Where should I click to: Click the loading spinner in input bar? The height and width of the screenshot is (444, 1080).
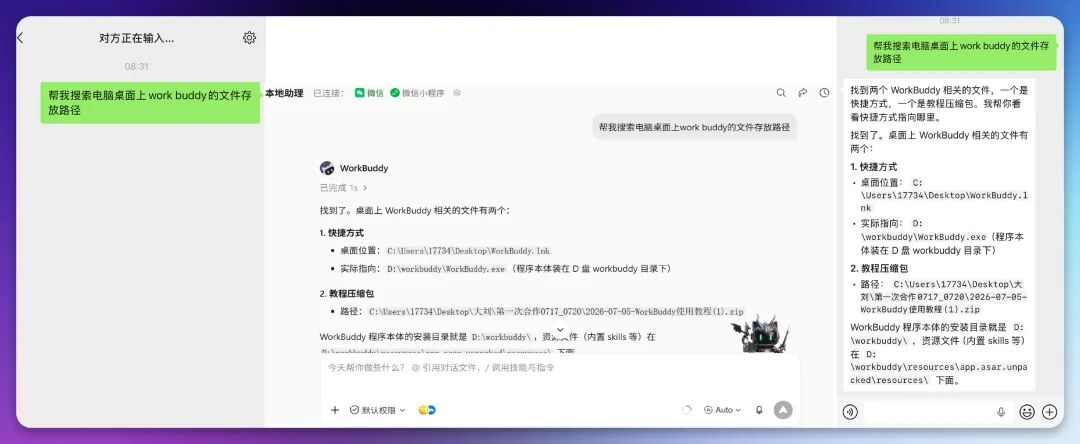click(686, 410)
